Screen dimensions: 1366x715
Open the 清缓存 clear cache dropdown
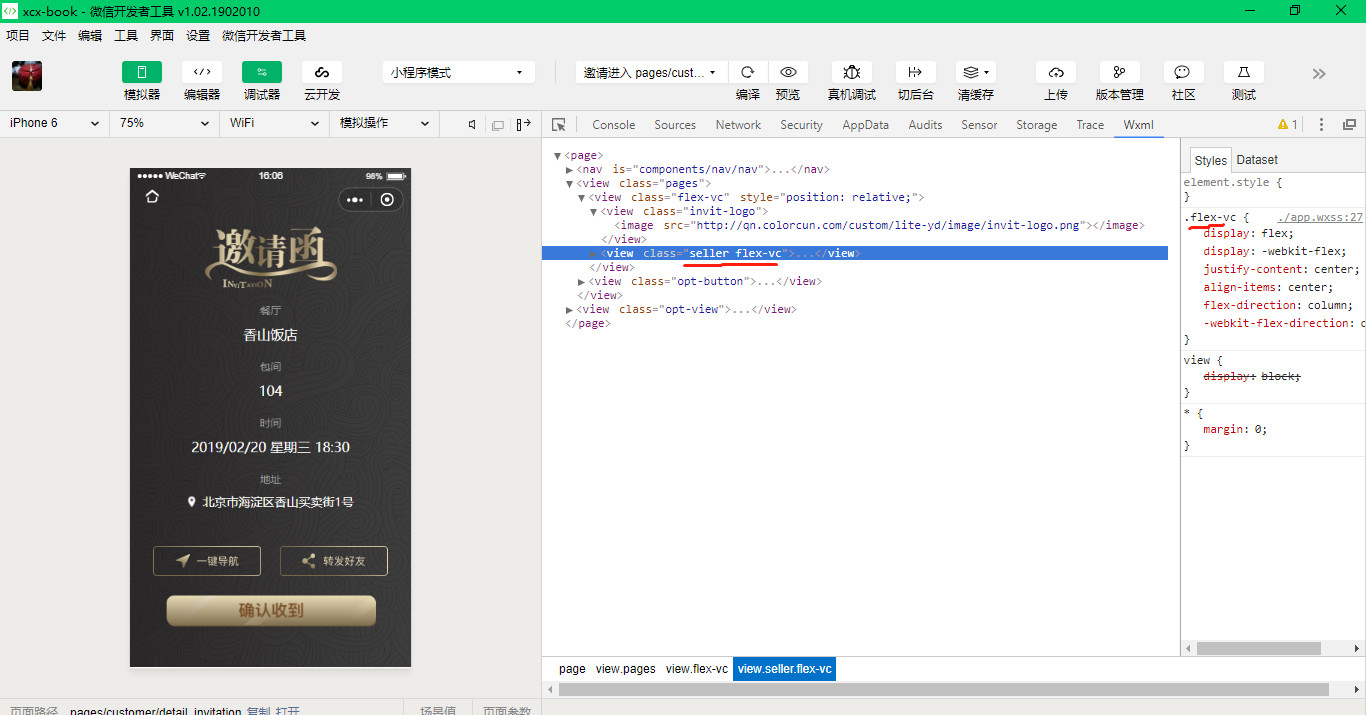click(975, 72)
